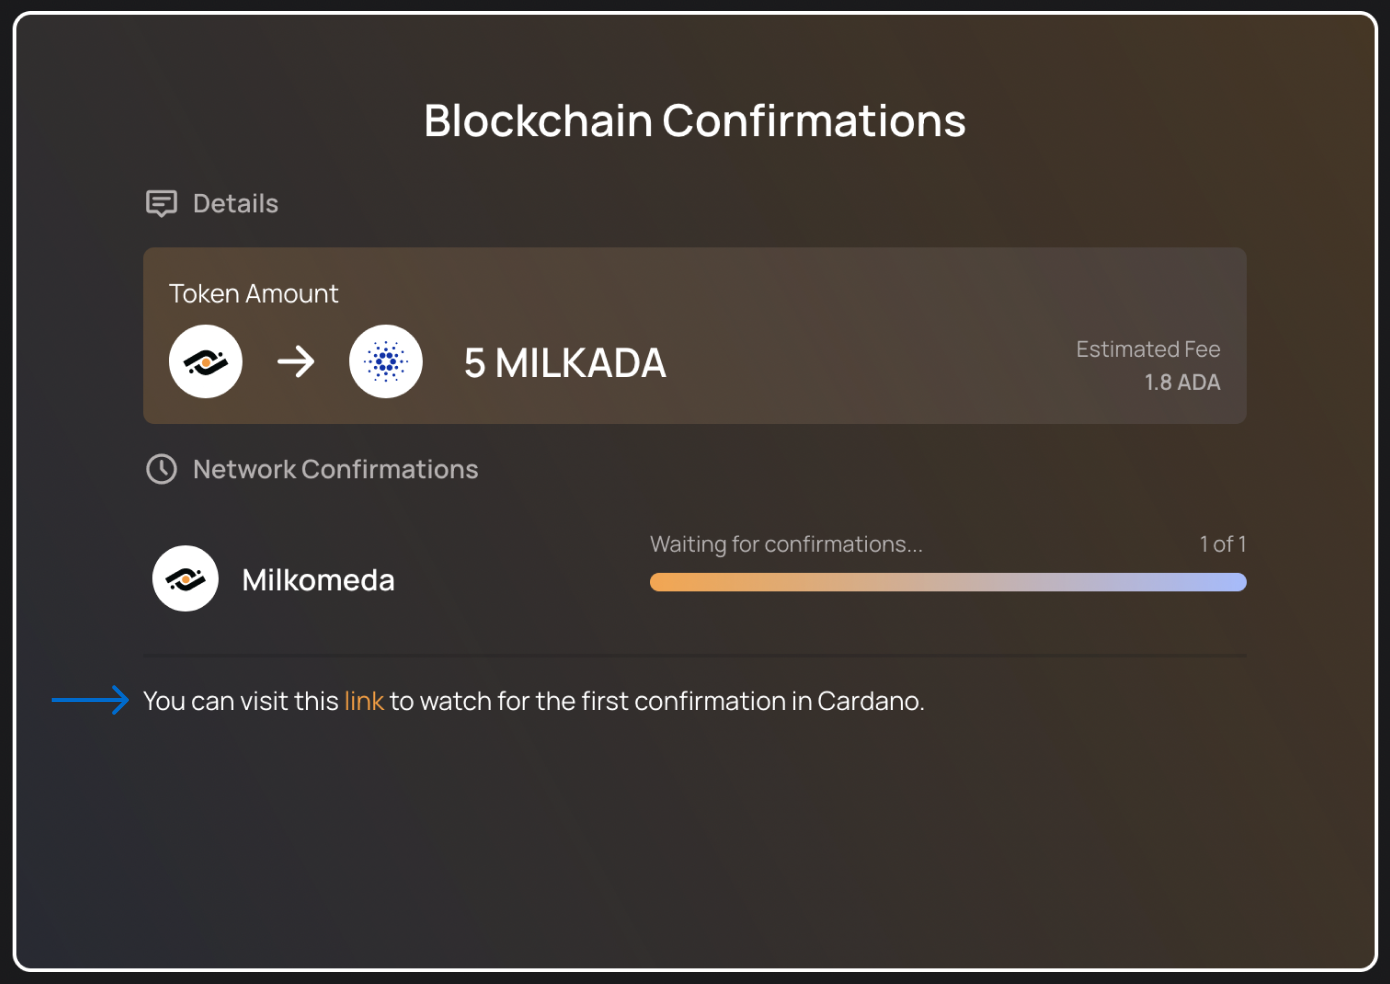Click Waiting for confirmations status text
This screenshot has height=984, width=1390.
787,544
